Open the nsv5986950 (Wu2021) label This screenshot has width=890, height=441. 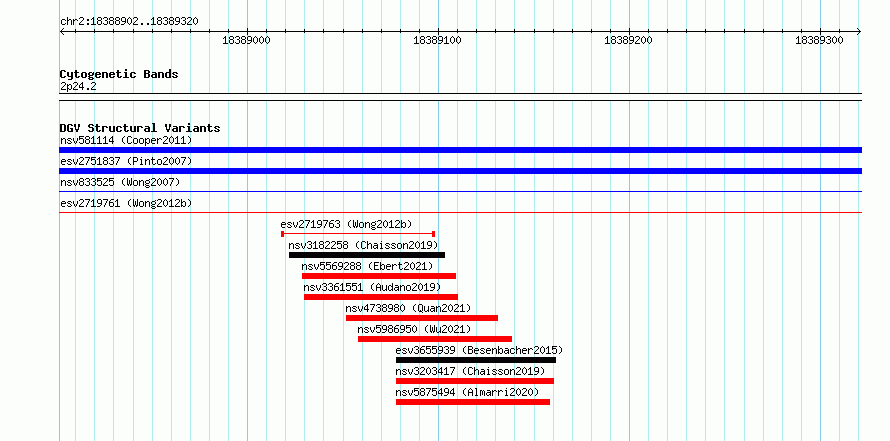[x=414, y=329]
